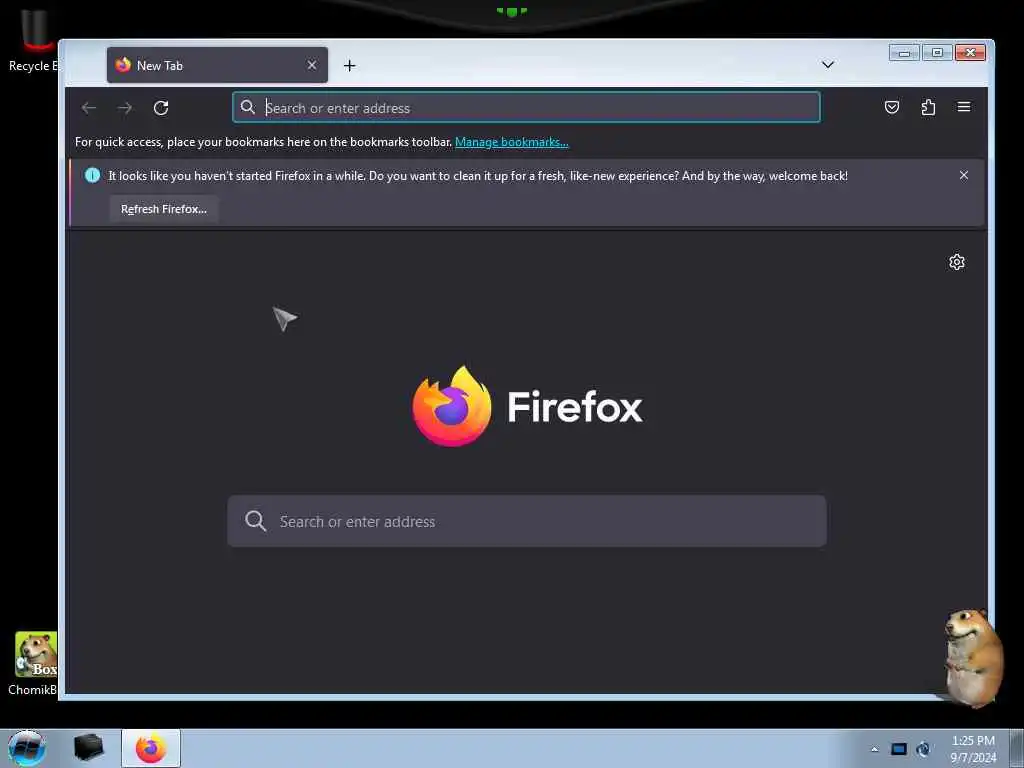Select the New Tab tab
This screenshot has height=768, width=1024.
tap(217, 65)
